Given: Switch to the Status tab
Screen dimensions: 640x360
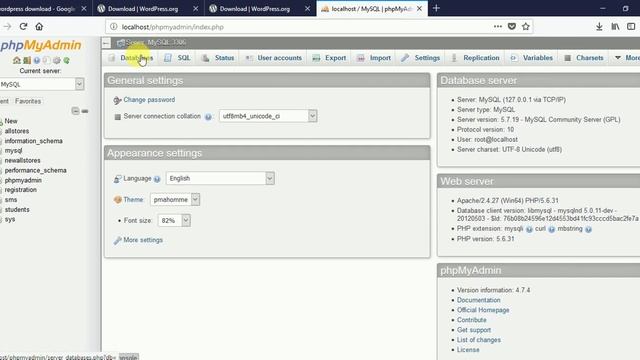Looking at the screenshot, I should click(218, 58).
